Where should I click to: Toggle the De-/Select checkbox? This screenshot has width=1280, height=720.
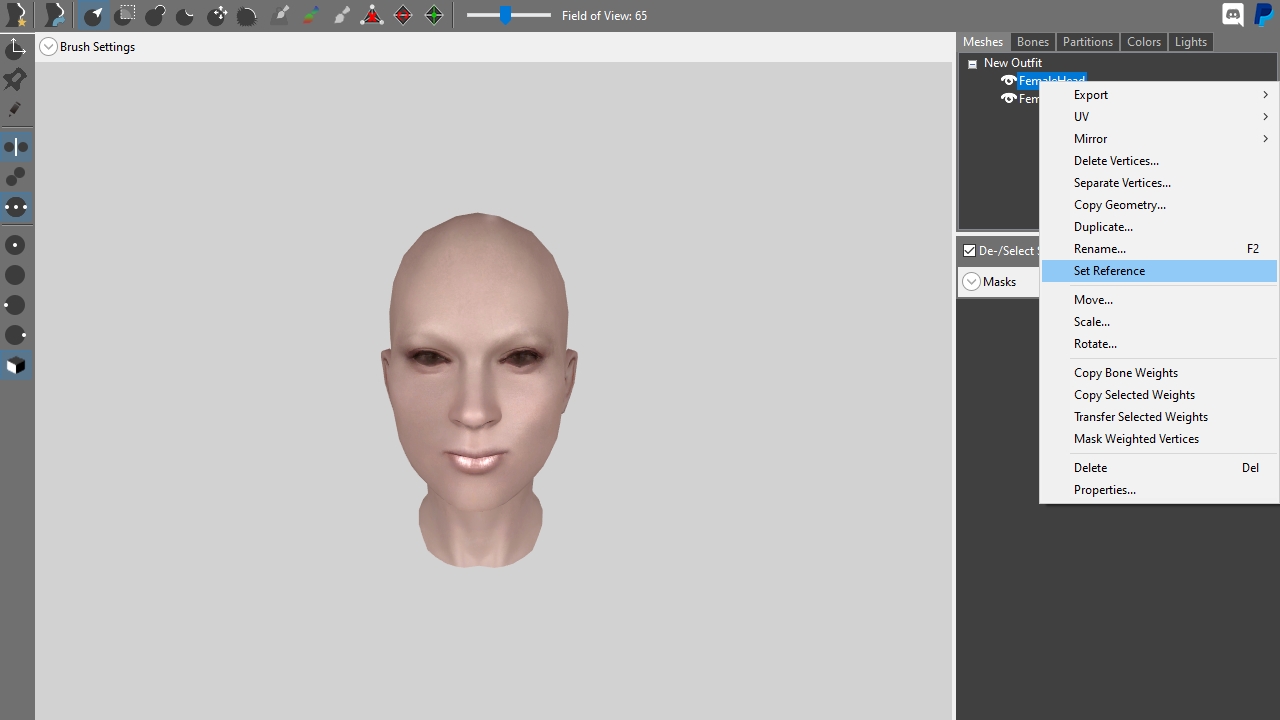969,251
